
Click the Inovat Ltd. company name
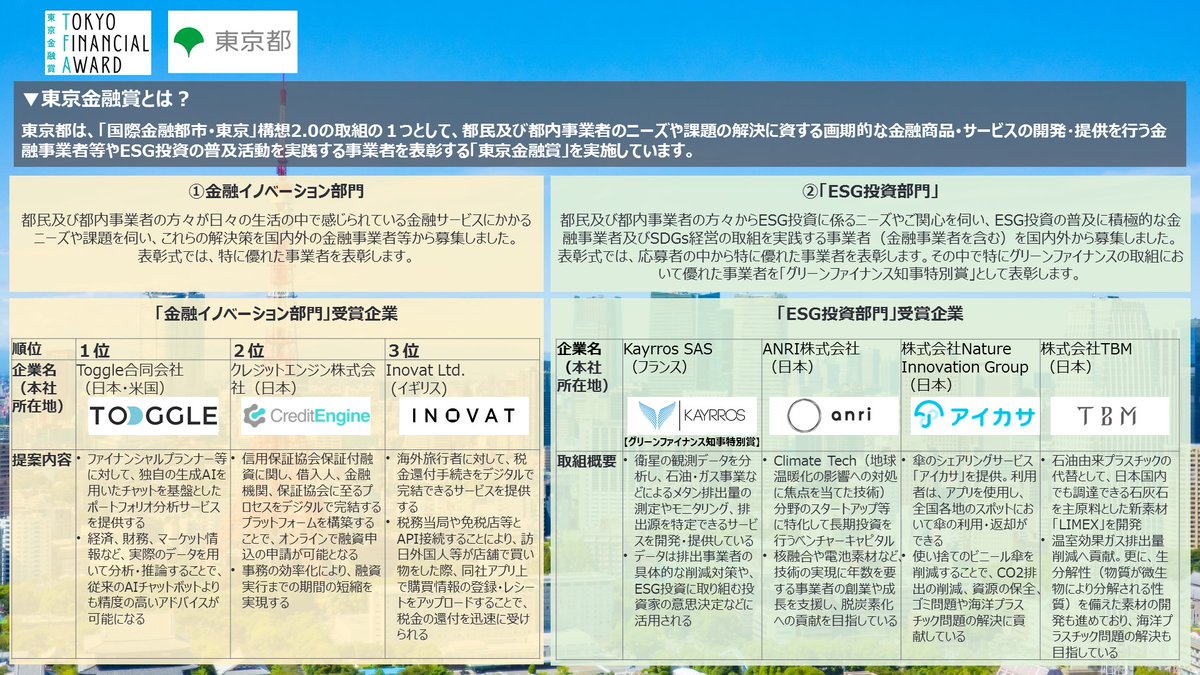(426, 369)
